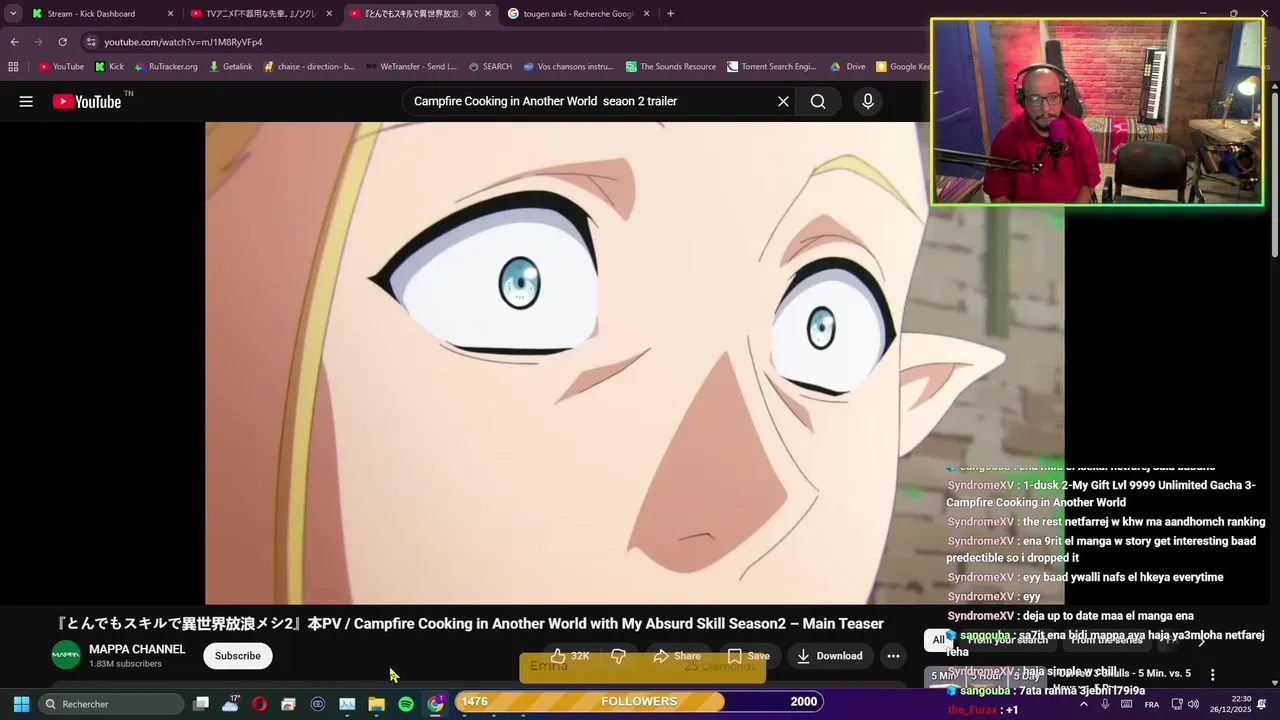Open File Explorer folder icon on taskbar

pos(376,704)
